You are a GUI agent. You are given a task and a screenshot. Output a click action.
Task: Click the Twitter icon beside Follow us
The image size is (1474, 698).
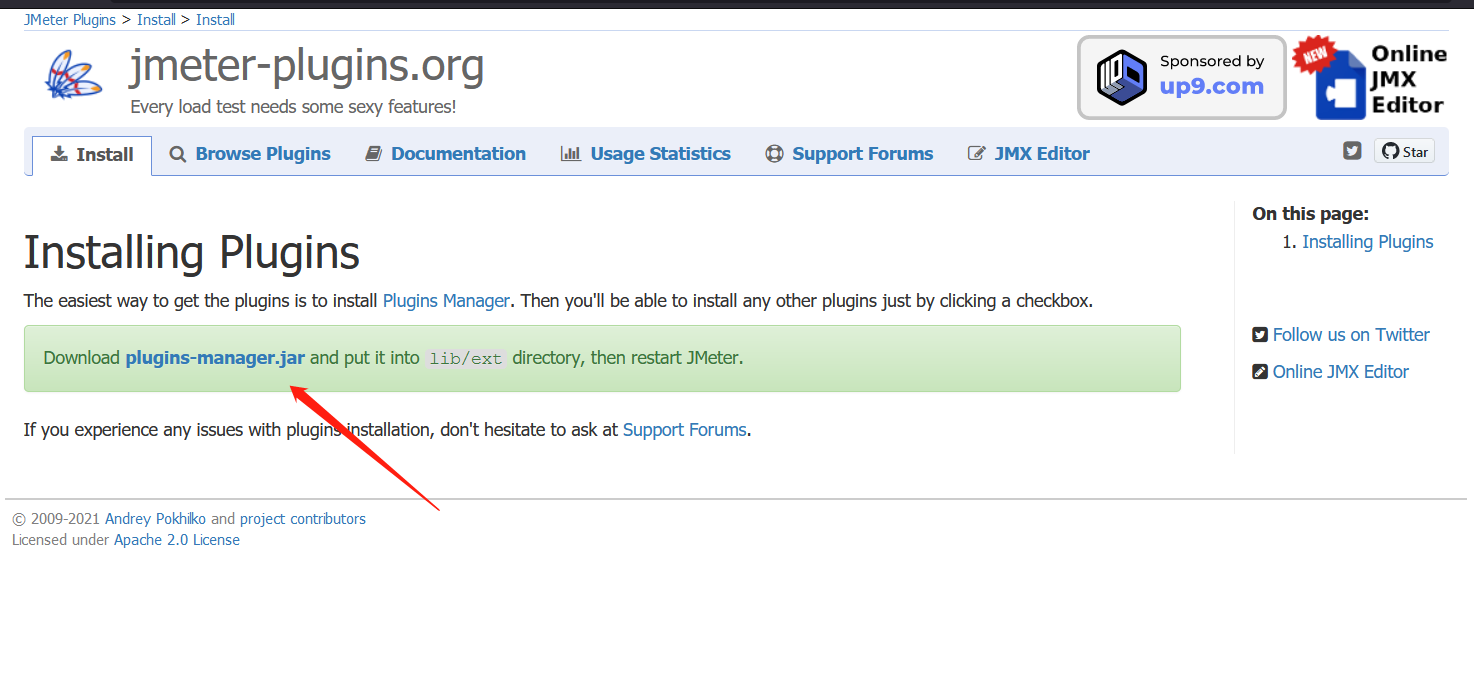coord(1260,335)
